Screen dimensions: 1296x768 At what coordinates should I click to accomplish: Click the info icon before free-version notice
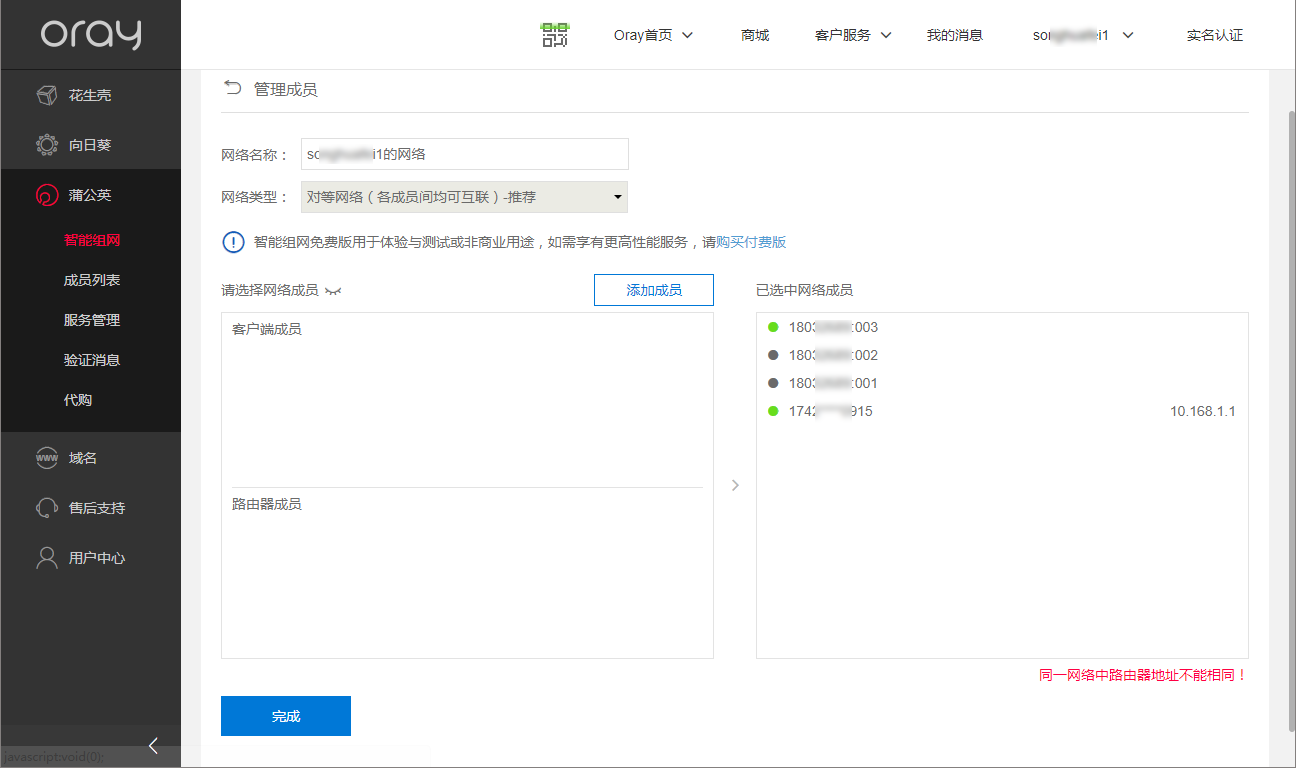pos(233,242)
